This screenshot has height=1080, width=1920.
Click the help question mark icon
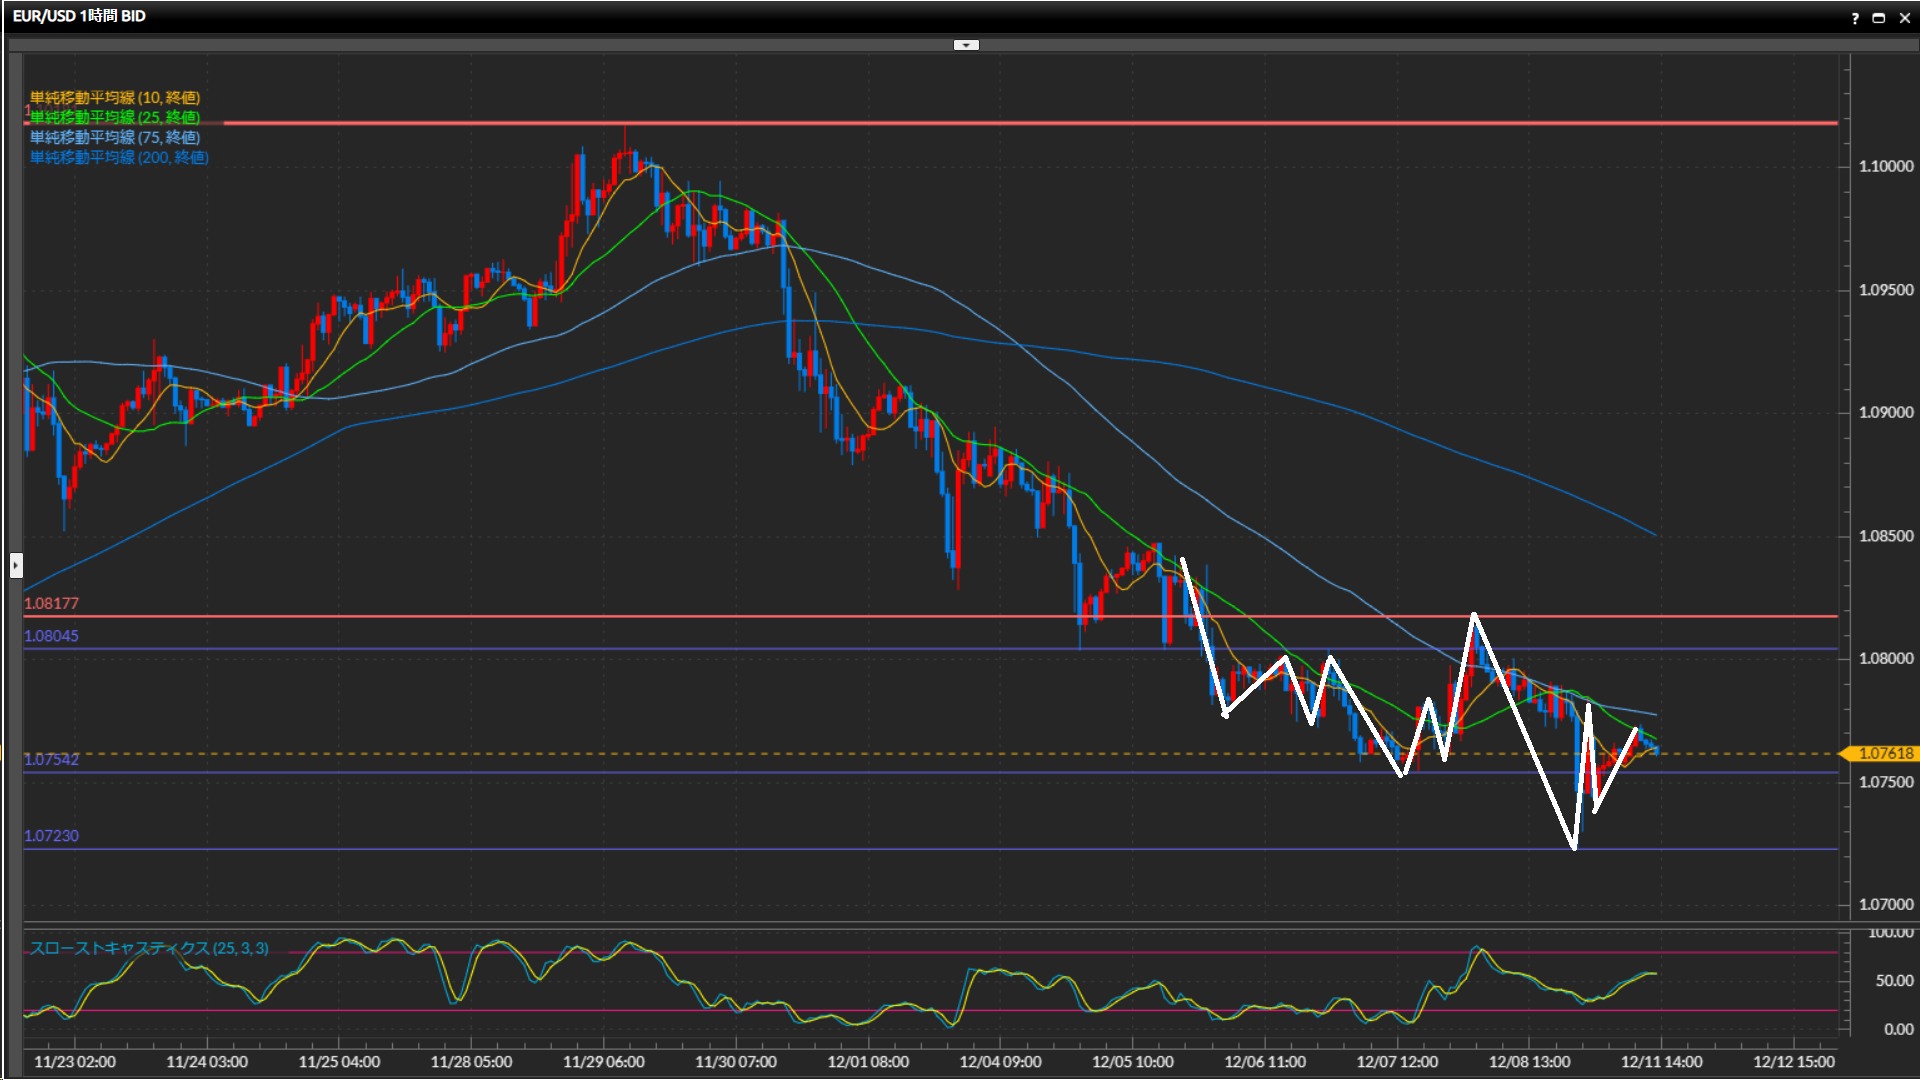1855,18
